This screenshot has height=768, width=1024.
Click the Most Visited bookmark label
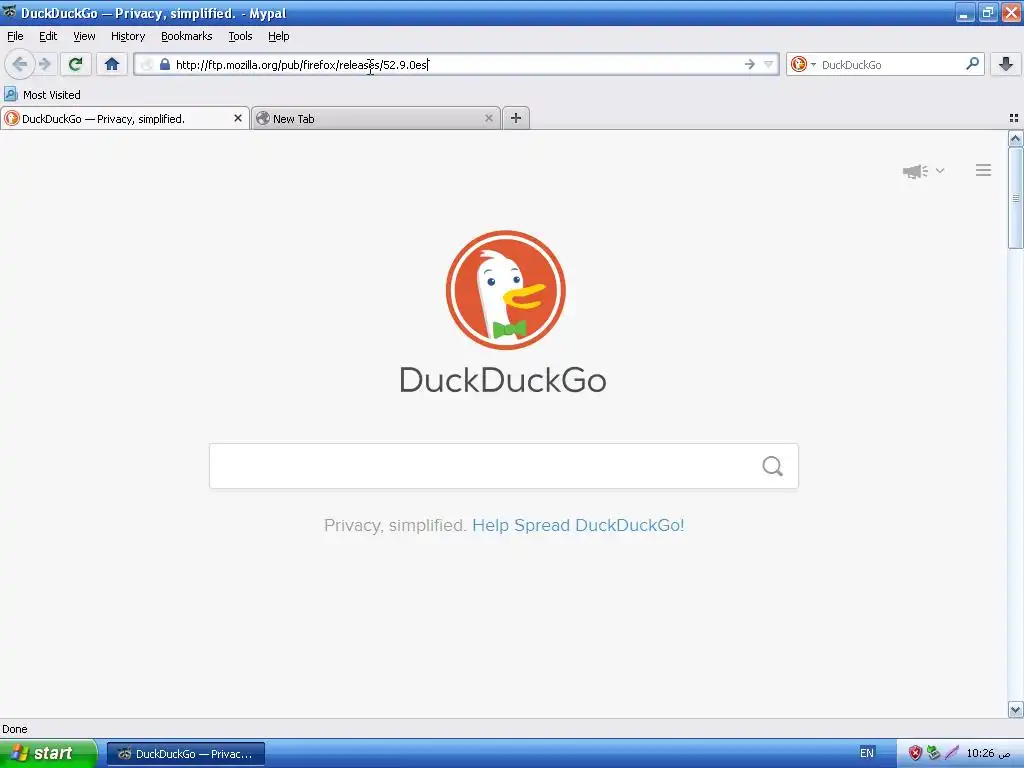pos(52,95)
